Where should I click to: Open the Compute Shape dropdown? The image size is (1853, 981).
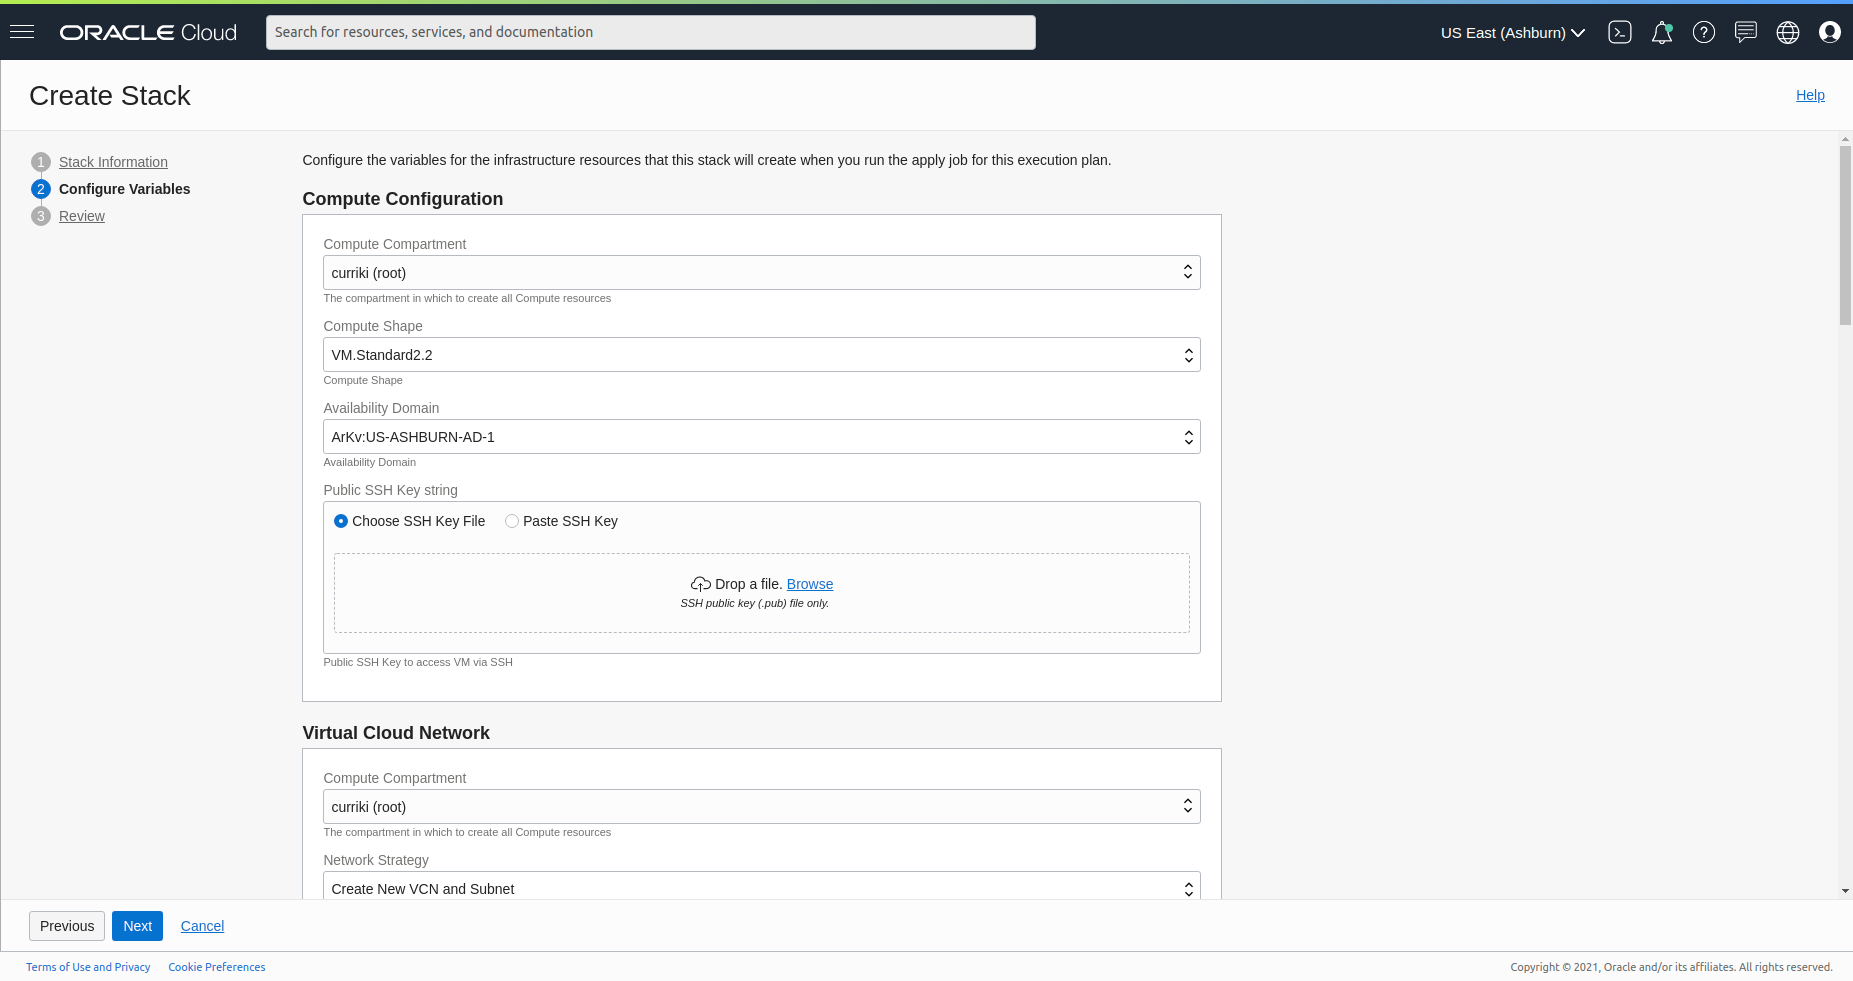[x=762, y=354]
